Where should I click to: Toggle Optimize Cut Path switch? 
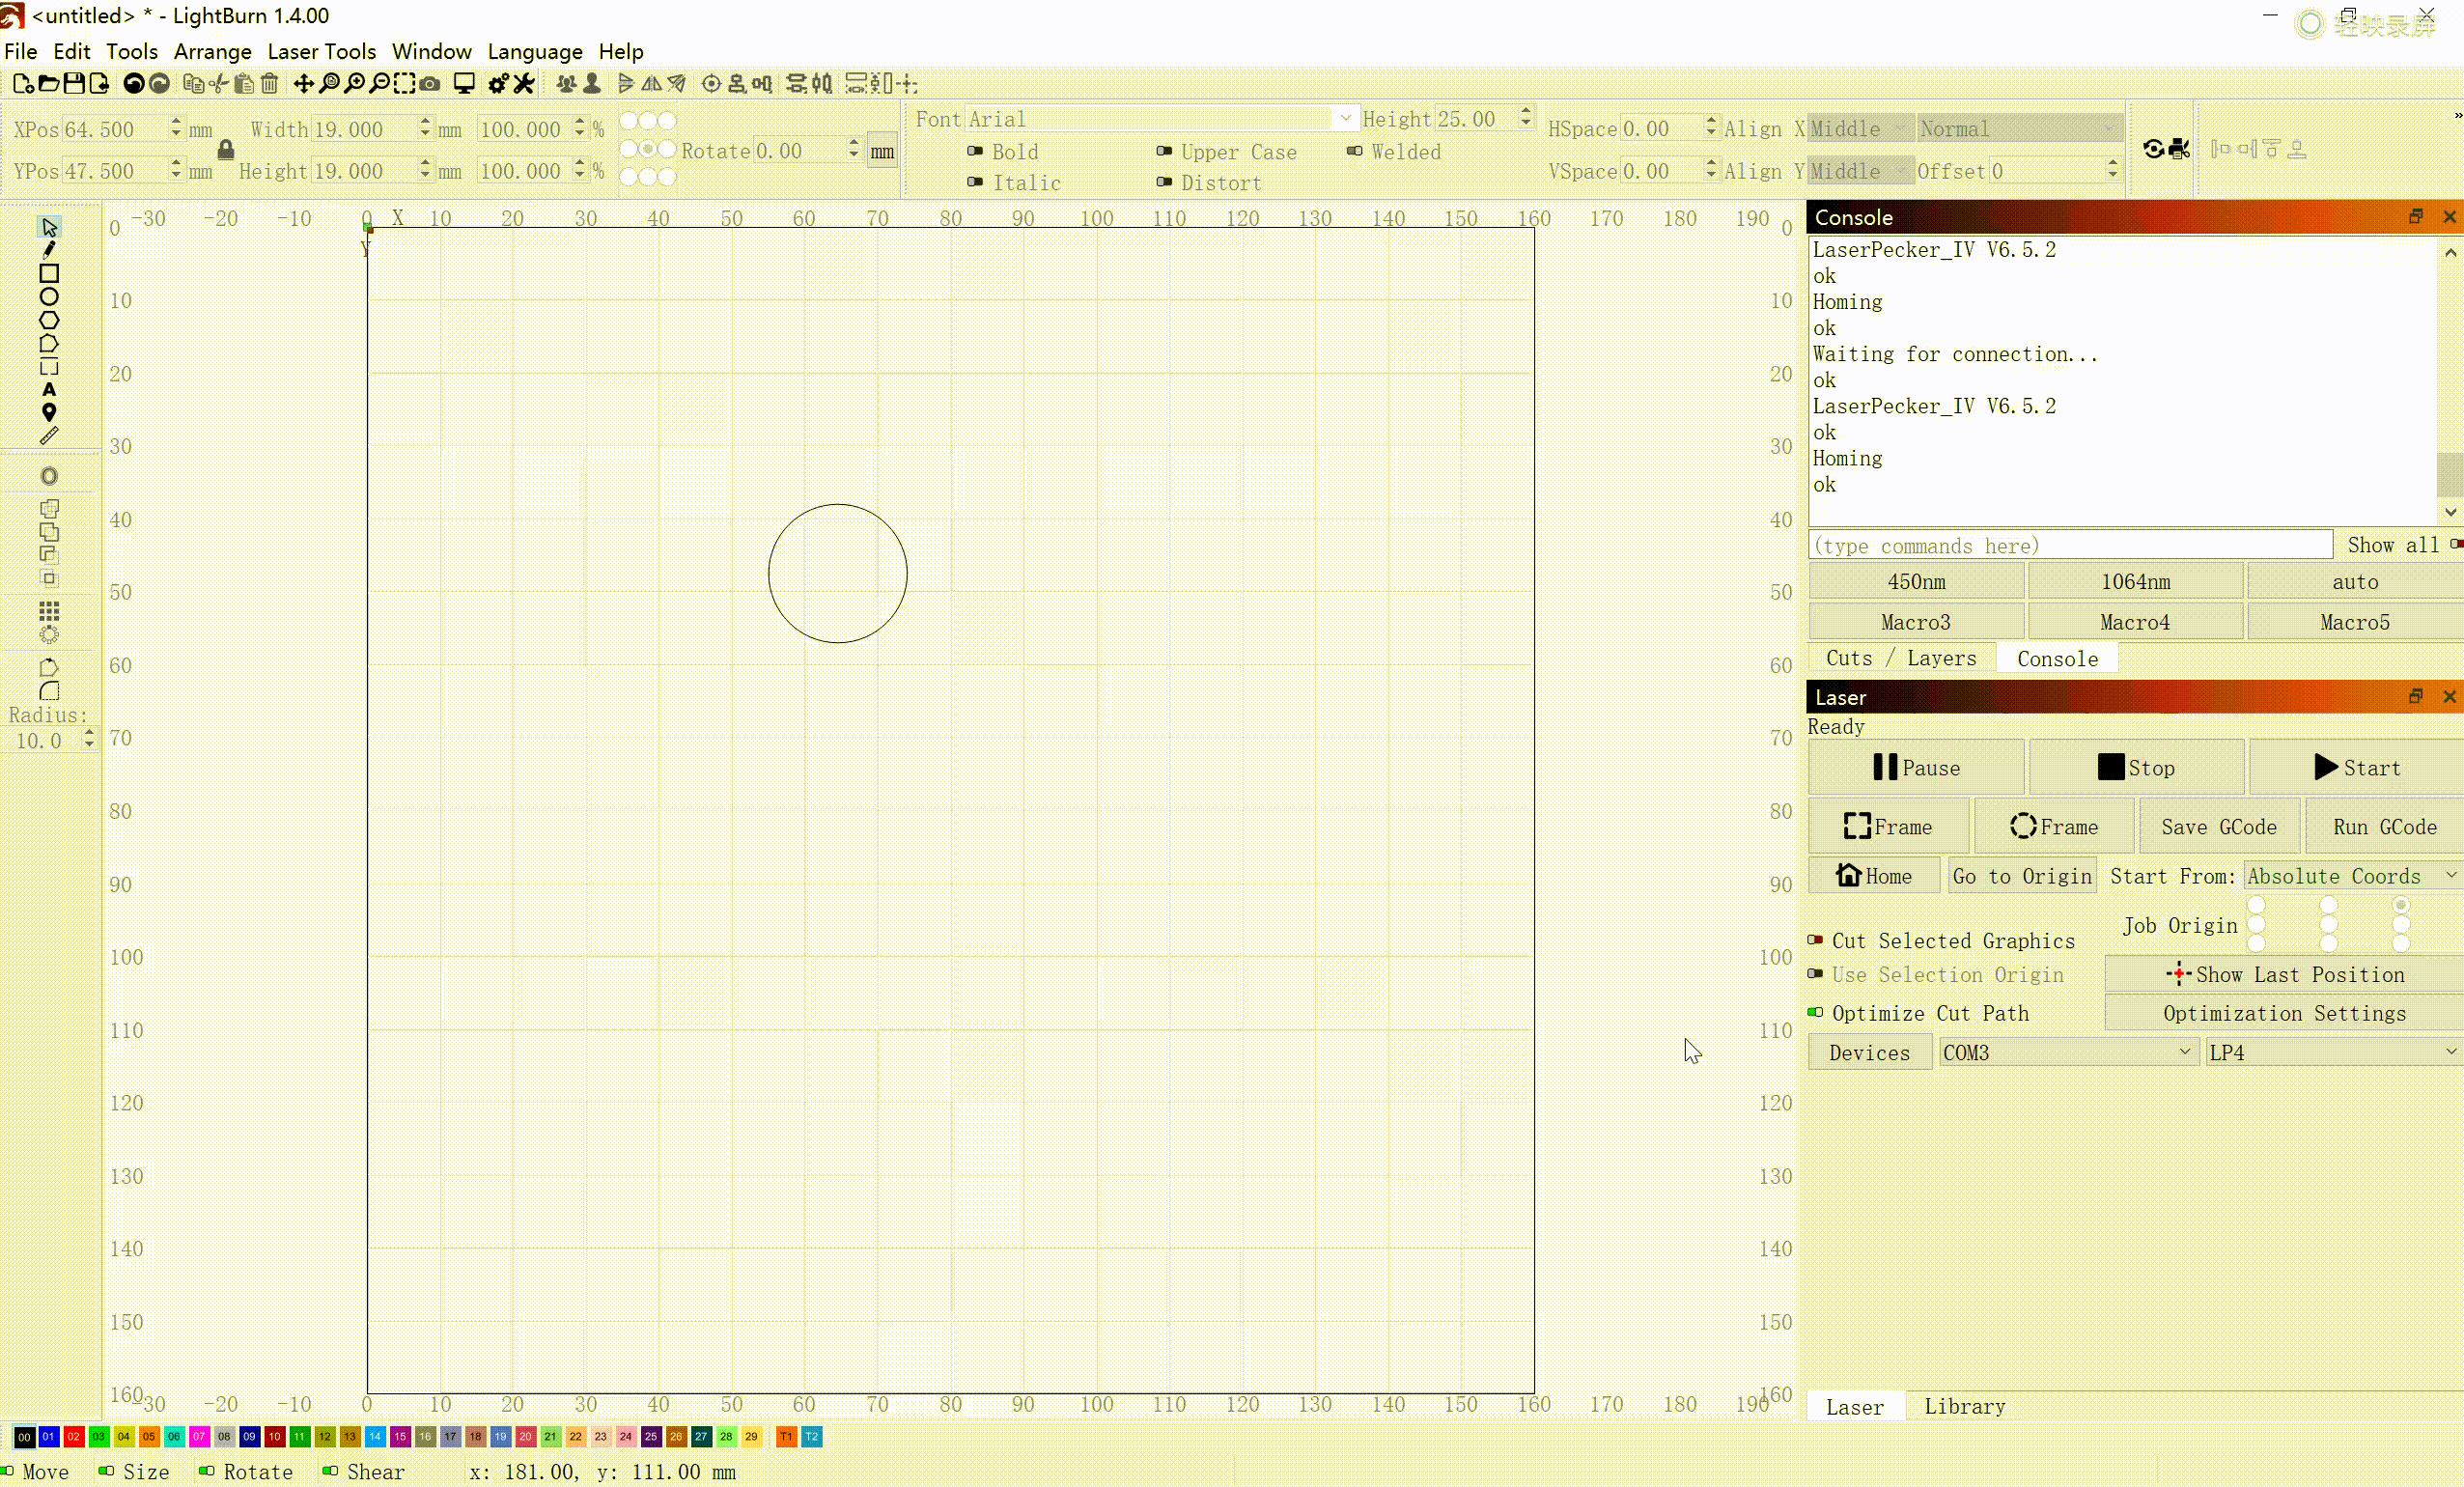tap(1815, 1012)
